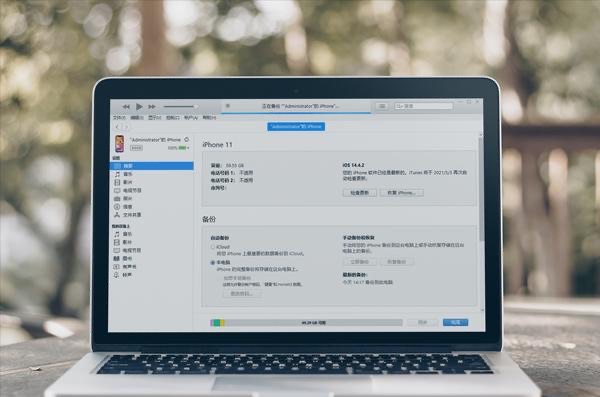Click the 备份 section heading

pyautogui.click(x=209, y=219)
